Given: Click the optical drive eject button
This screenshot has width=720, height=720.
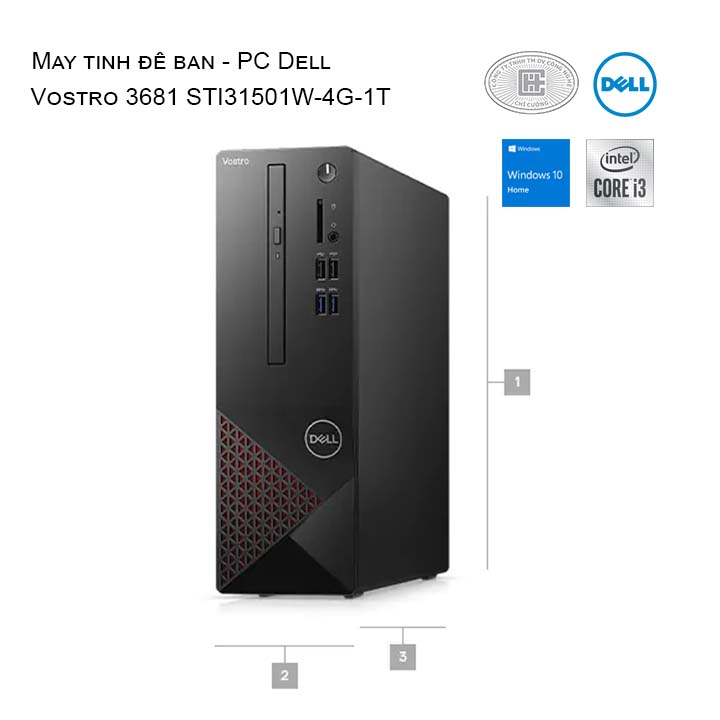Looking at the screenshot, I should pyautogui.click(x=277, y=235).
